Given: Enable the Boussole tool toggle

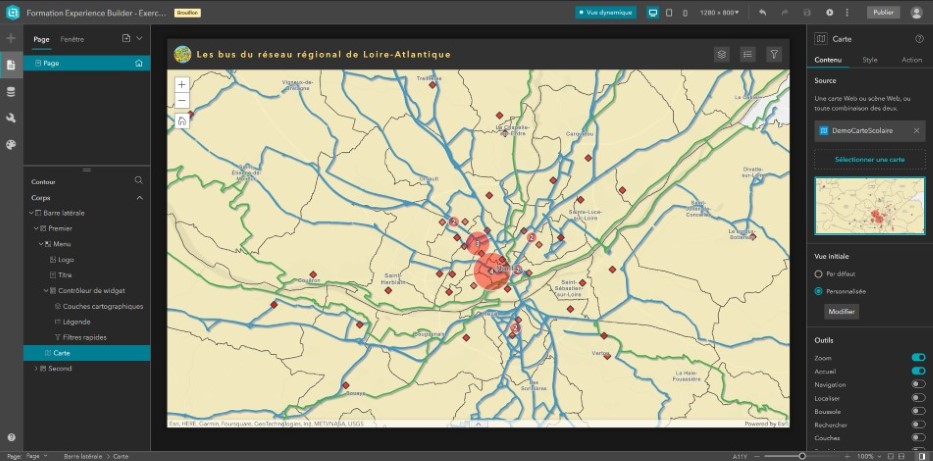Looking at the screenshot, I should [918, 411].
